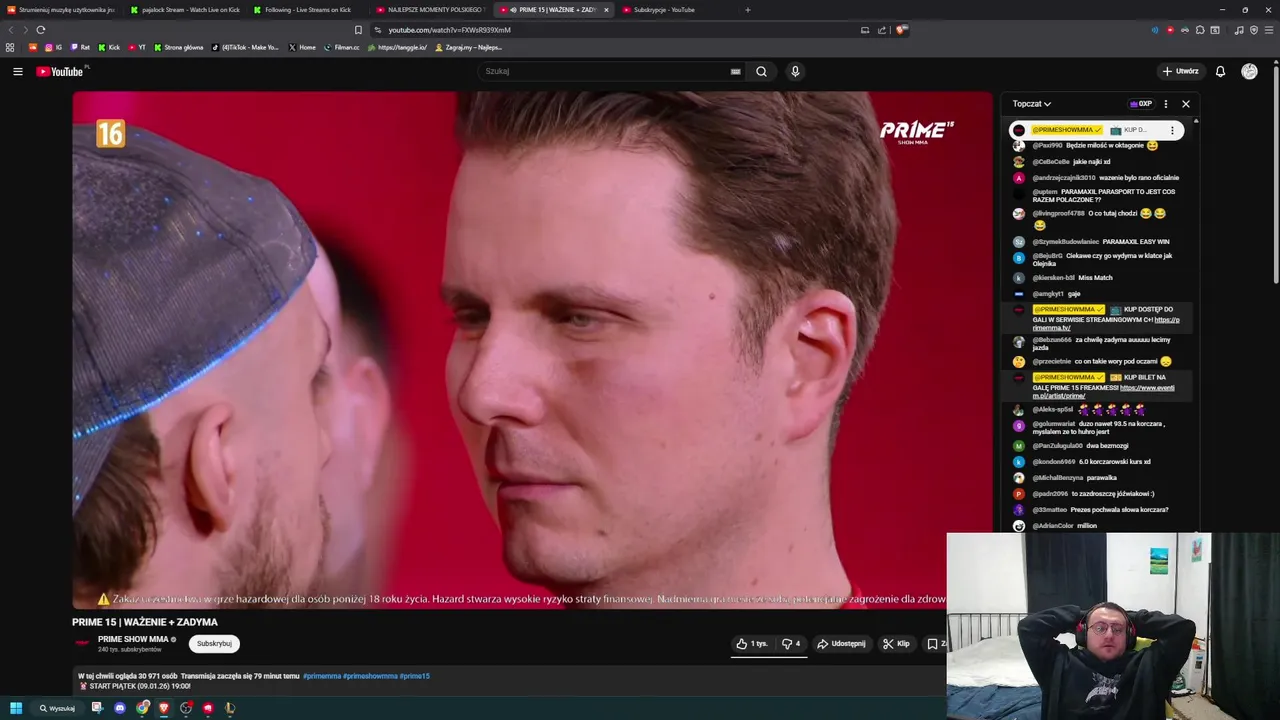The image size is (1280, 720).
Task: Open the PRIME SHOW MMA channel avatar
Action: point(82,643)
